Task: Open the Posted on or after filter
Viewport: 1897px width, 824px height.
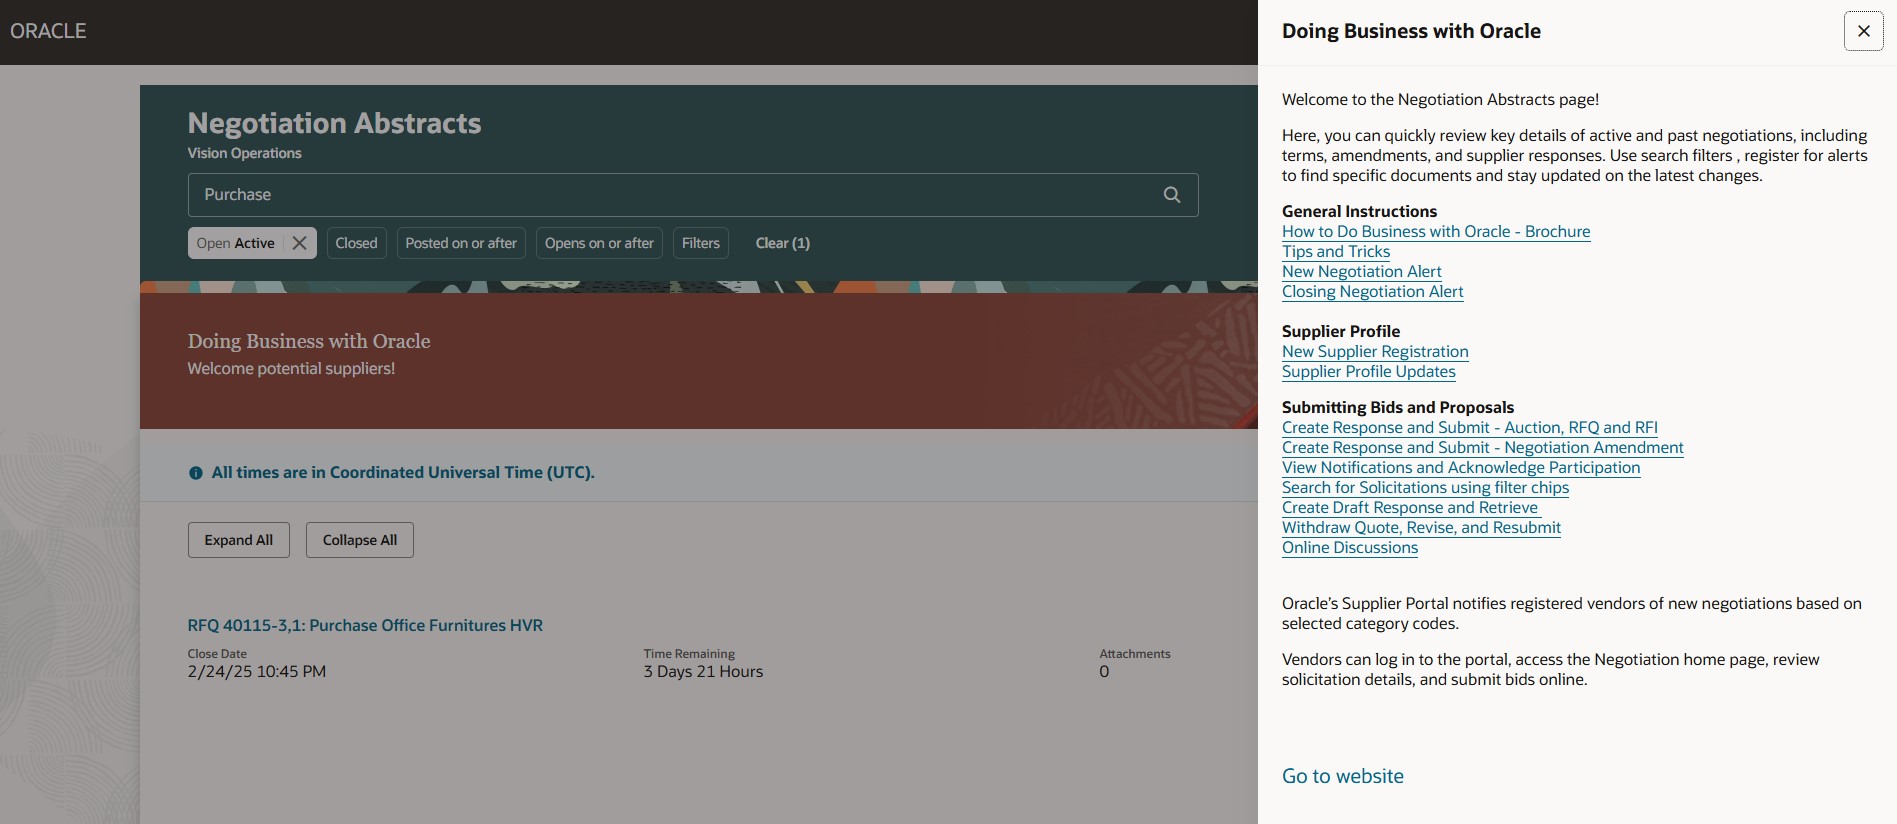Action: point(461,243)
